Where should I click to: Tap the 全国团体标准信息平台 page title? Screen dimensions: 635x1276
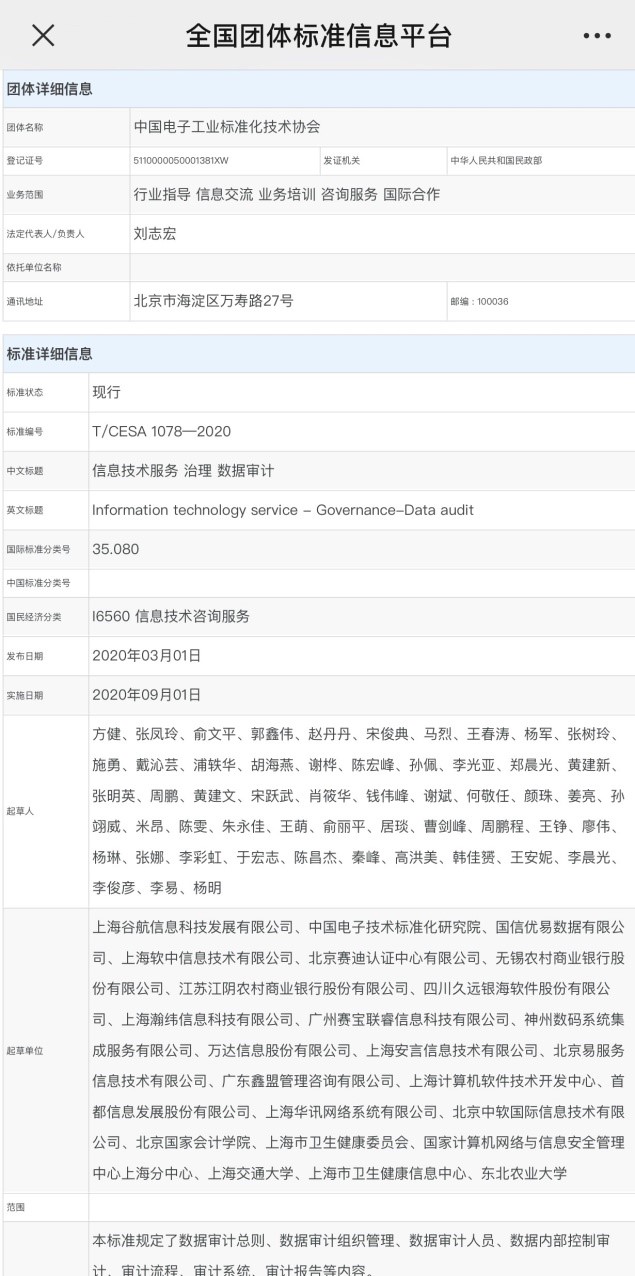[x=318, y=36]
